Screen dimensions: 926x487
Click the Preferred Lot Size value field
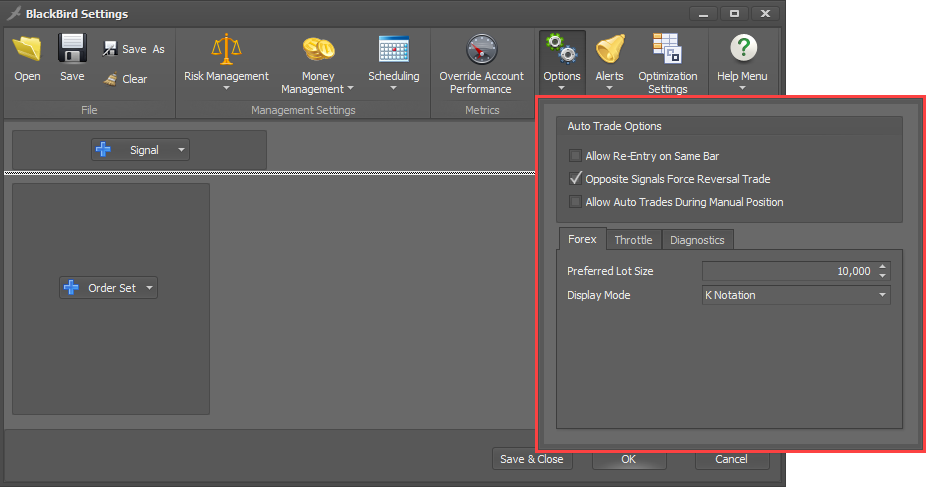pyautogui.click(x=789, y=271)
